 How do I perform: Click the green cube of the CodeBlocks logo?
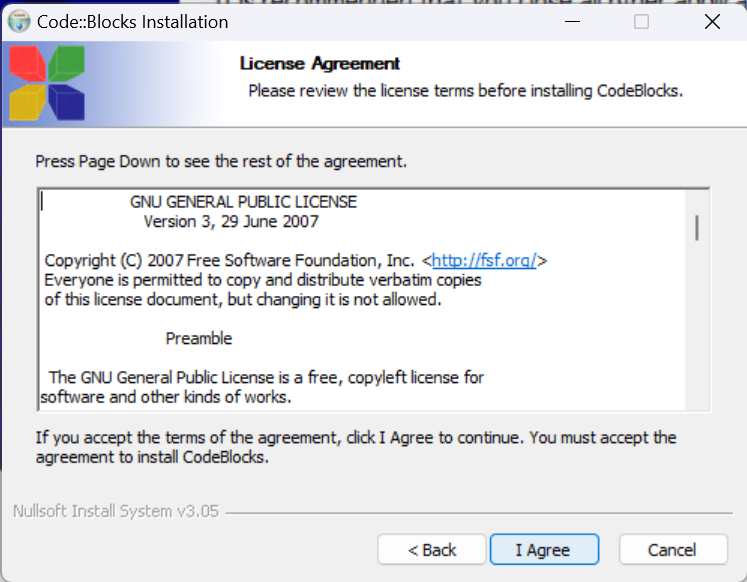(67, 63)
